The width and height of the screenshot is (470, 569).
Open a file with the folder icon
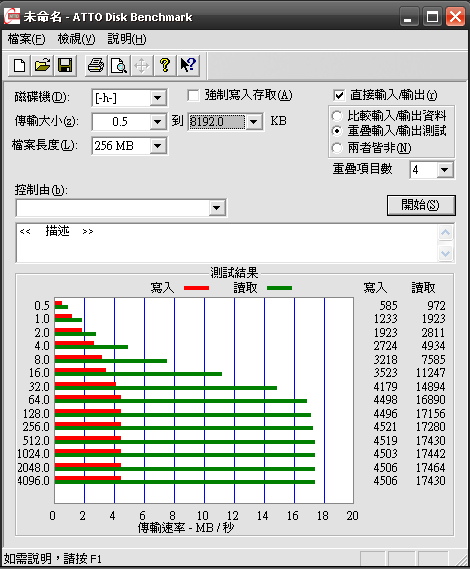(x=42, y=66)
